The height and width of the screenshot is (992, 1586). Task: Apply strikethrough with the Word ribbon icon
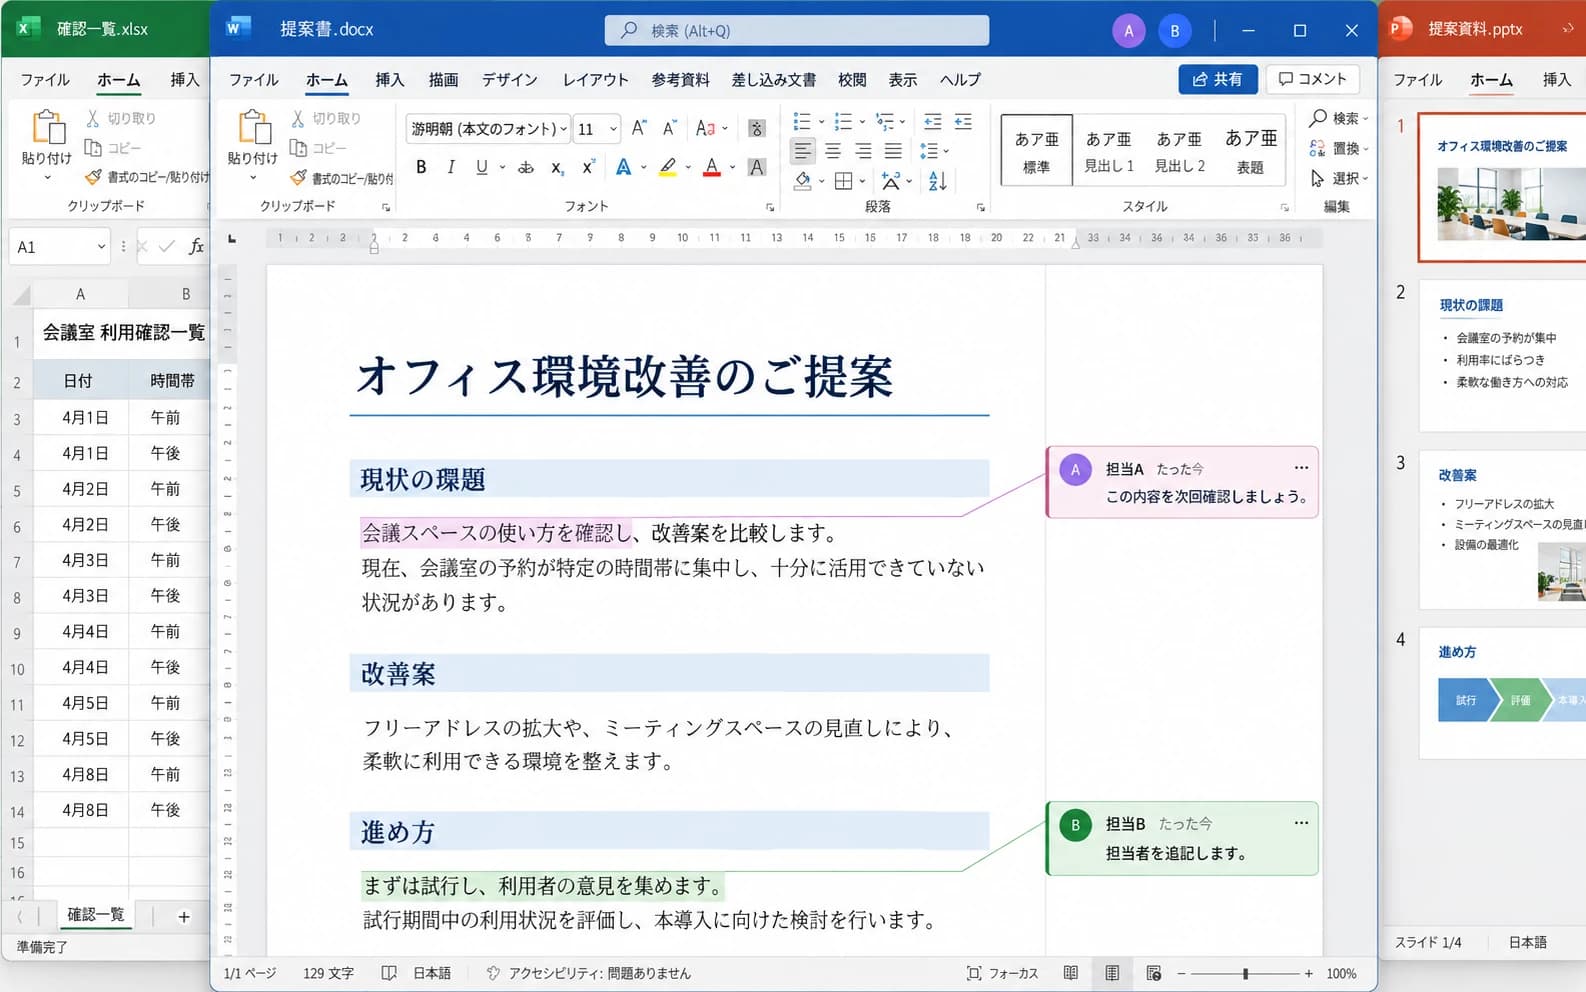click(525, 167)
